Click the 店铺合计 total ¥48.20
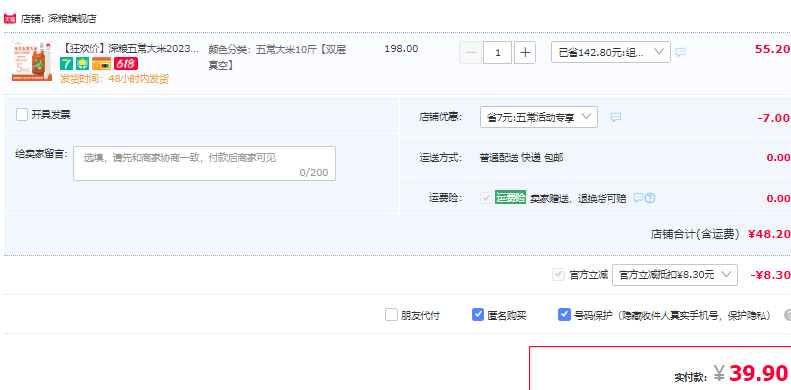The image size is (791, 390). (x=769, y=234)
